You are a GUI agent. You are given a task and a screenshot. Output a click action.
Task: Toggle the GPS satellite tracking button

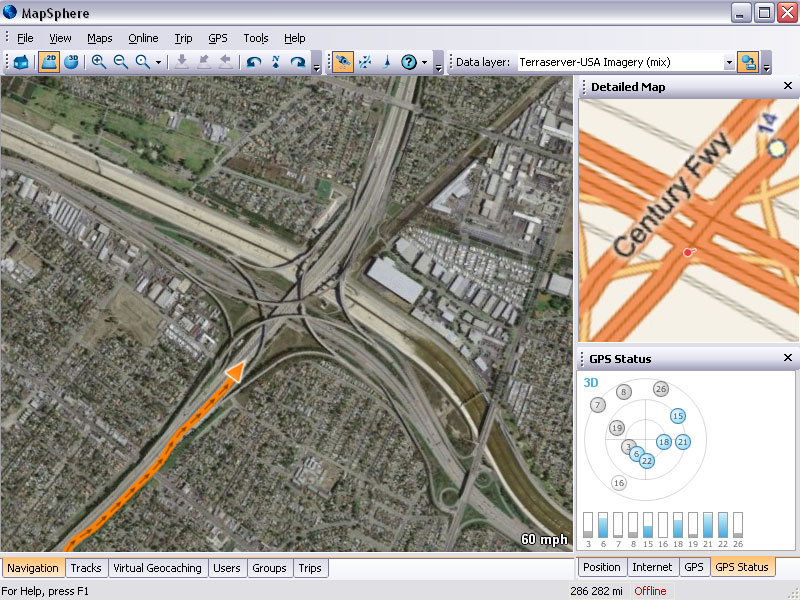[343, 62]
